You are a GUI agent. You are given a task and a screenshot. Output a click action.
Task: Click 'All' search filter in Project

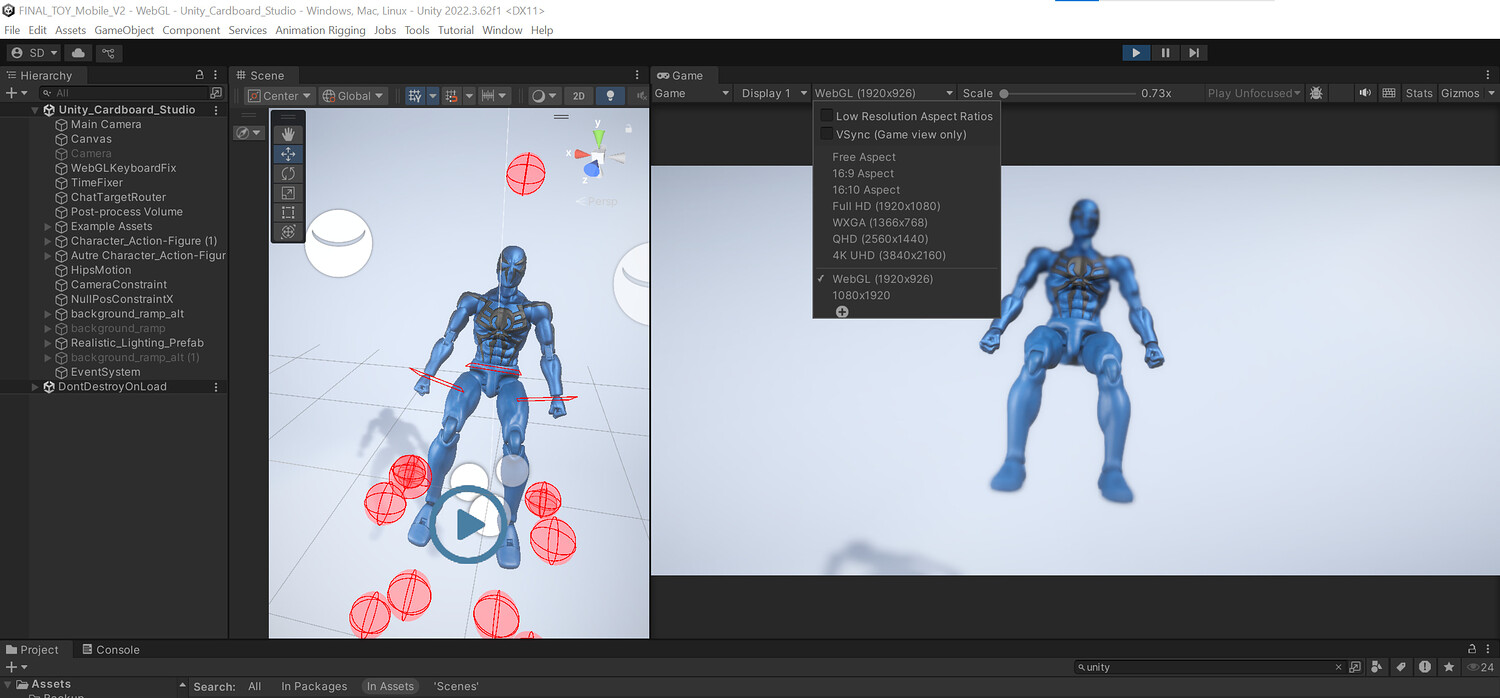pos(255,686)
